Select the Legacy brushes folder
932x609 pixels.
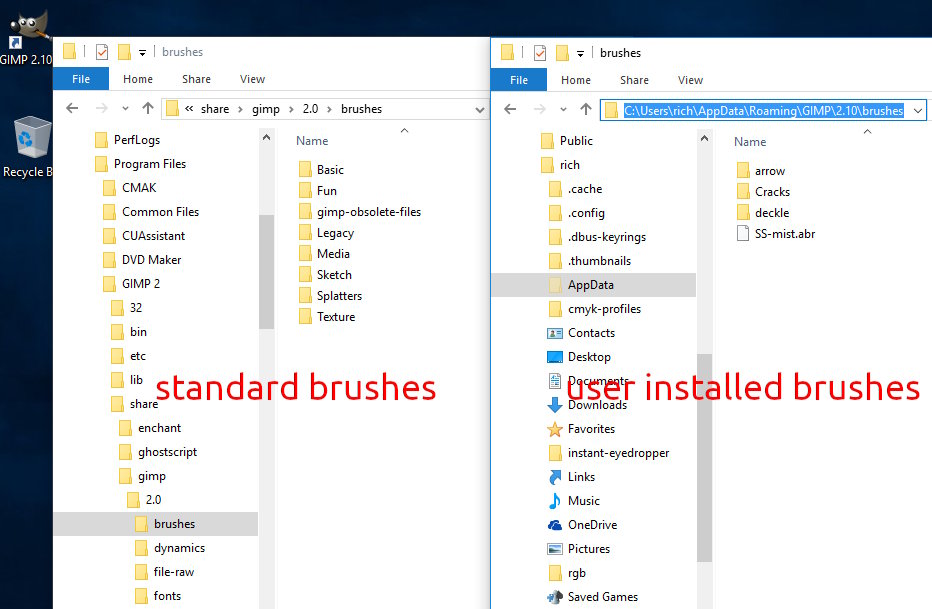(326, 233)
